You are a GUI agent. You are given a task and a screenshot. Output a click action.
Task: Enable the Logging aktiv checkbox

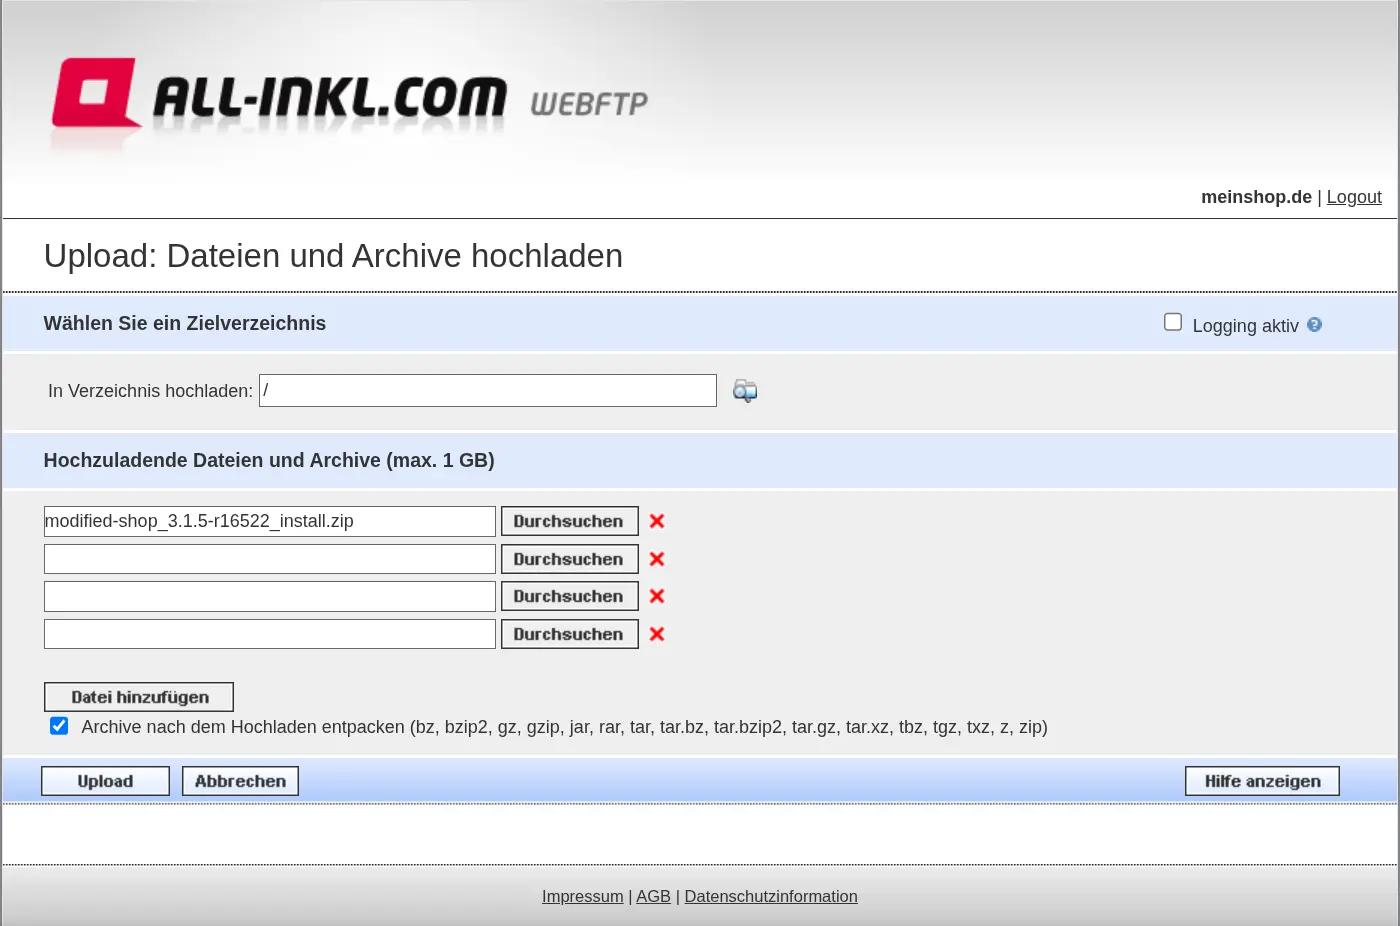[1173, 322]
